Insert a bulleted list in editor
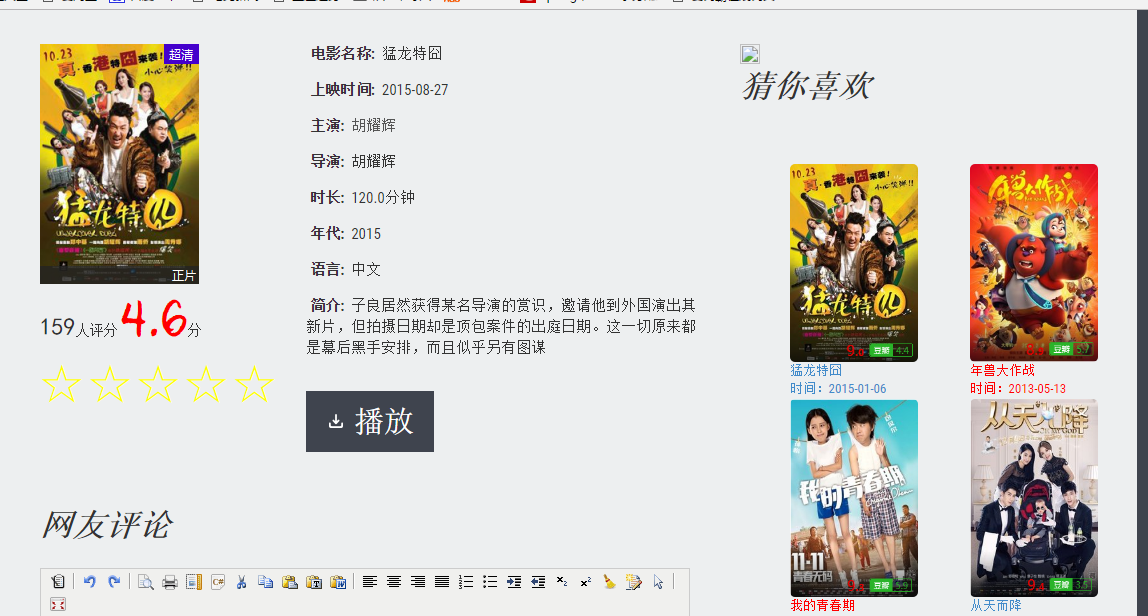This screenshot has height=616, width=1148. (490, 582)
